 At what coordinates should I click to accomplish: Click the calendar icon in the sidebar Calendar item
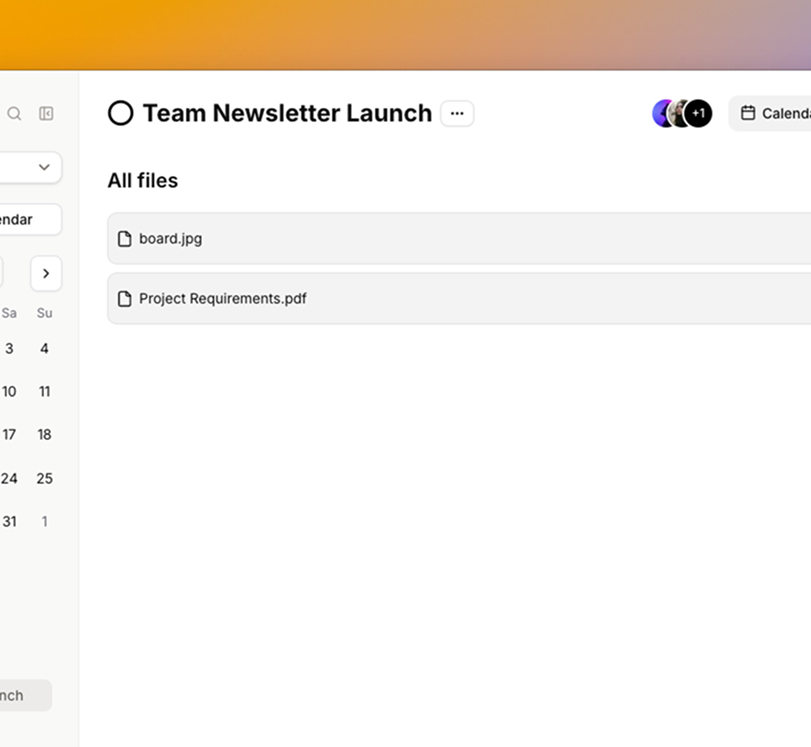coord(2,220)
